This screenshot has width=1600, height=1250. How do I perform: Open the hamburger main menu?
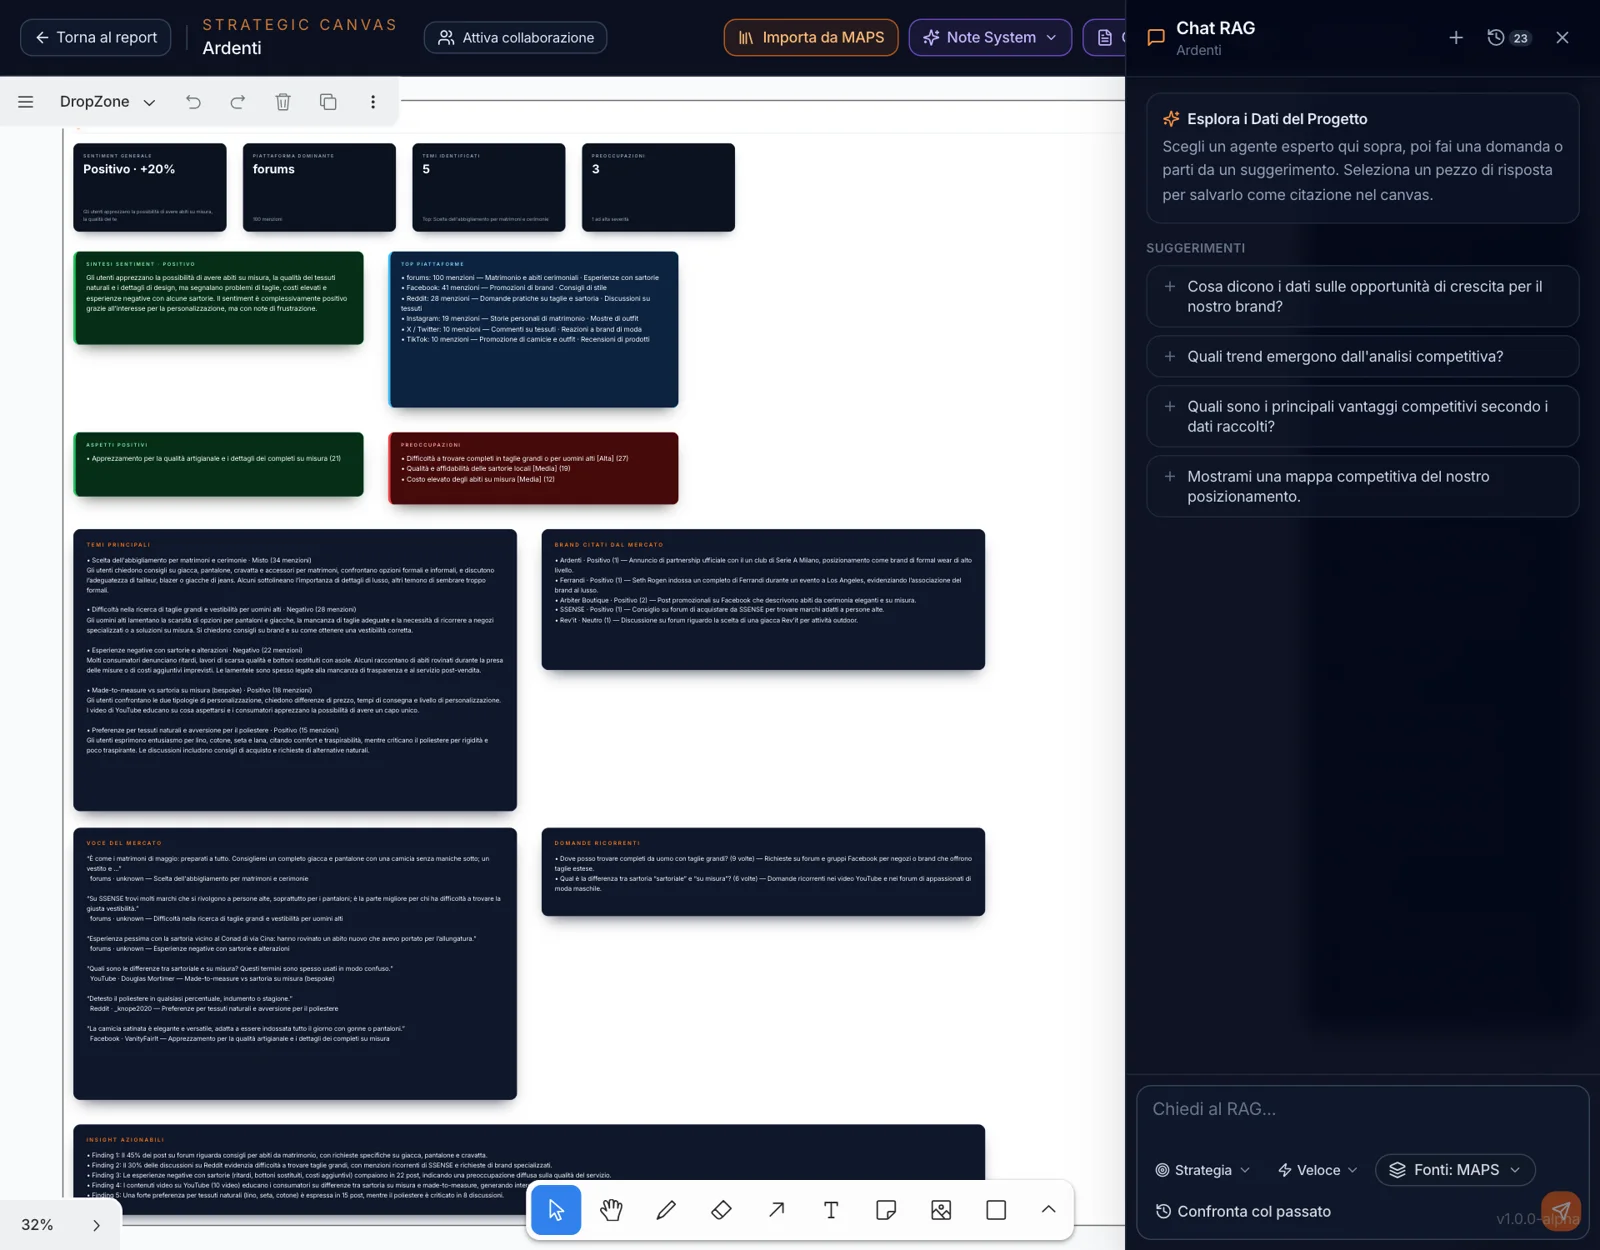(x=26, y=102)
